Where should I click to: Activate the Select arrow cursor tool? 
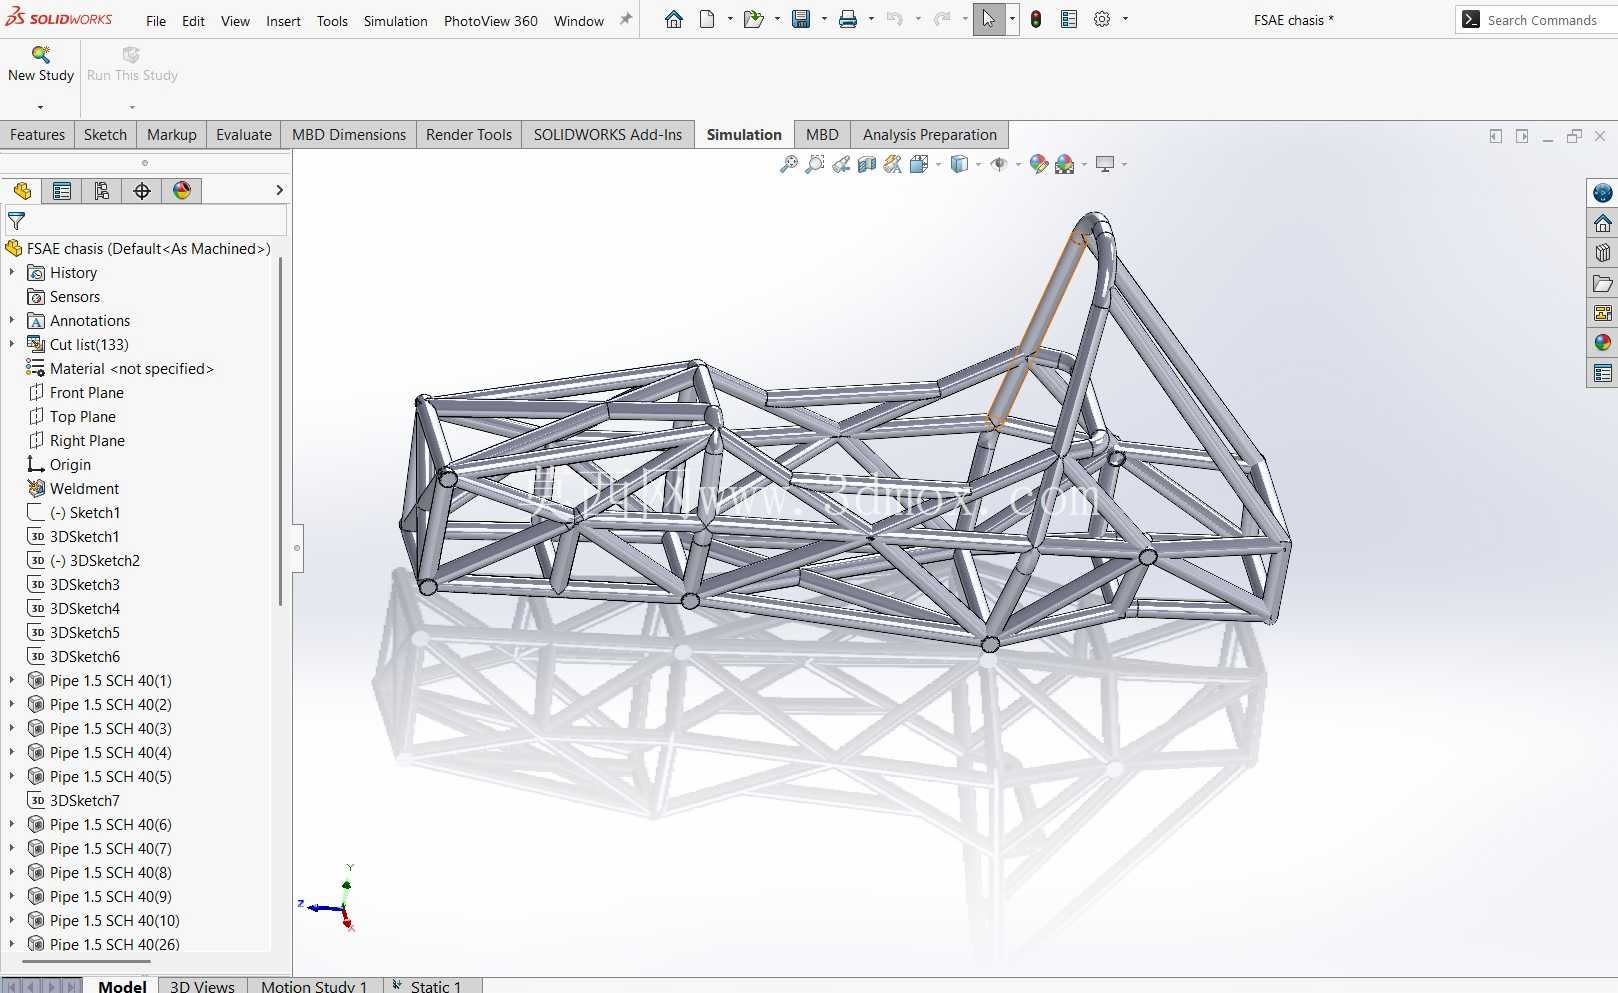point(988,19)
